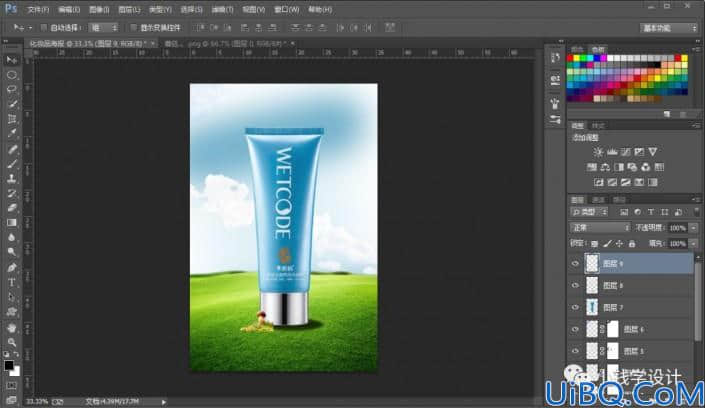The image size is (705, 408).
Task: Select the Quick Selection tool
Action: (x=12, y=104)
